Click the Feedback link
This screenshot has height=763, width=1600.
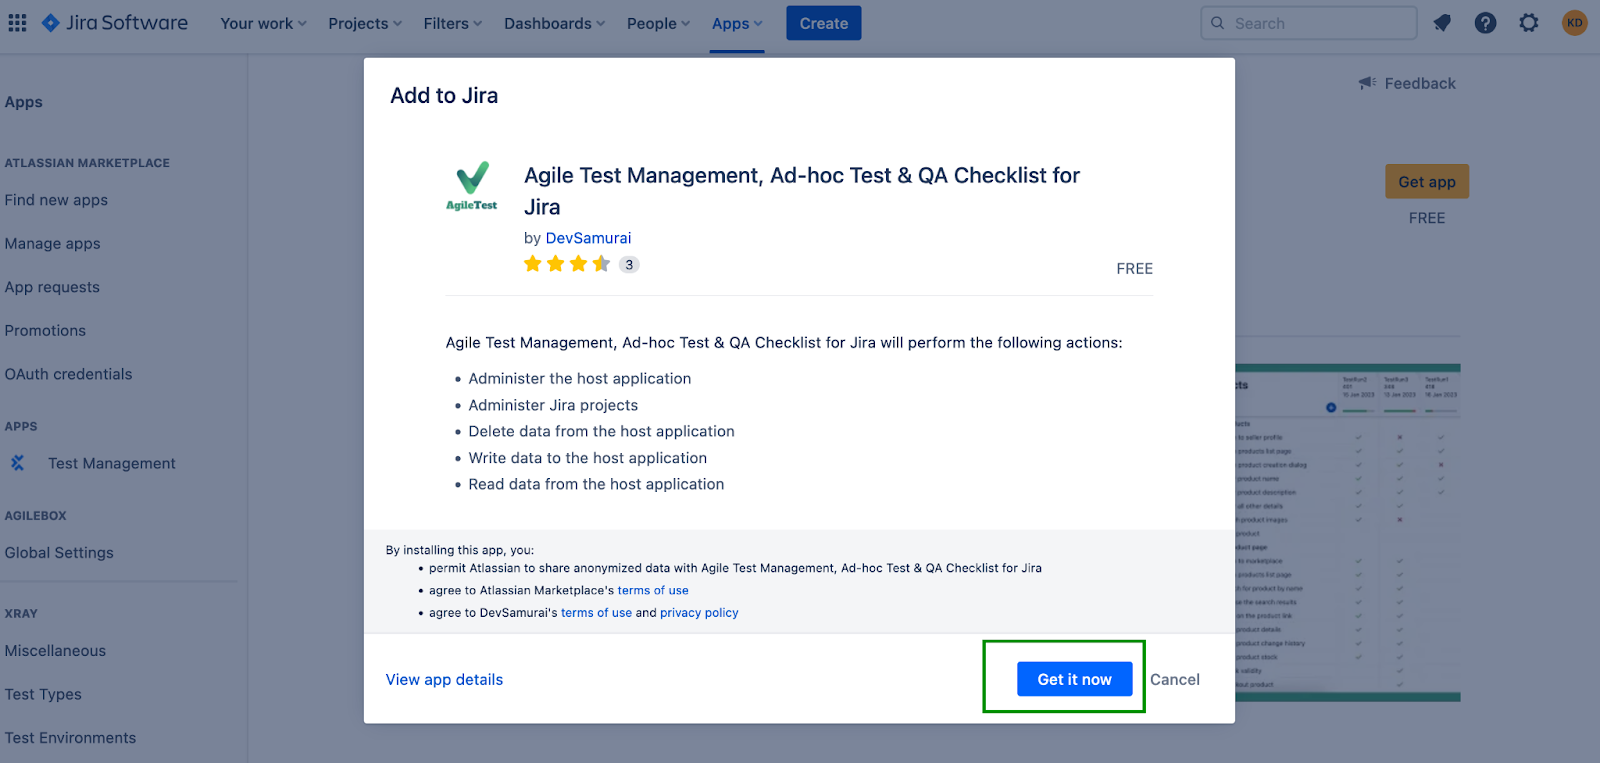[1420, 83]
